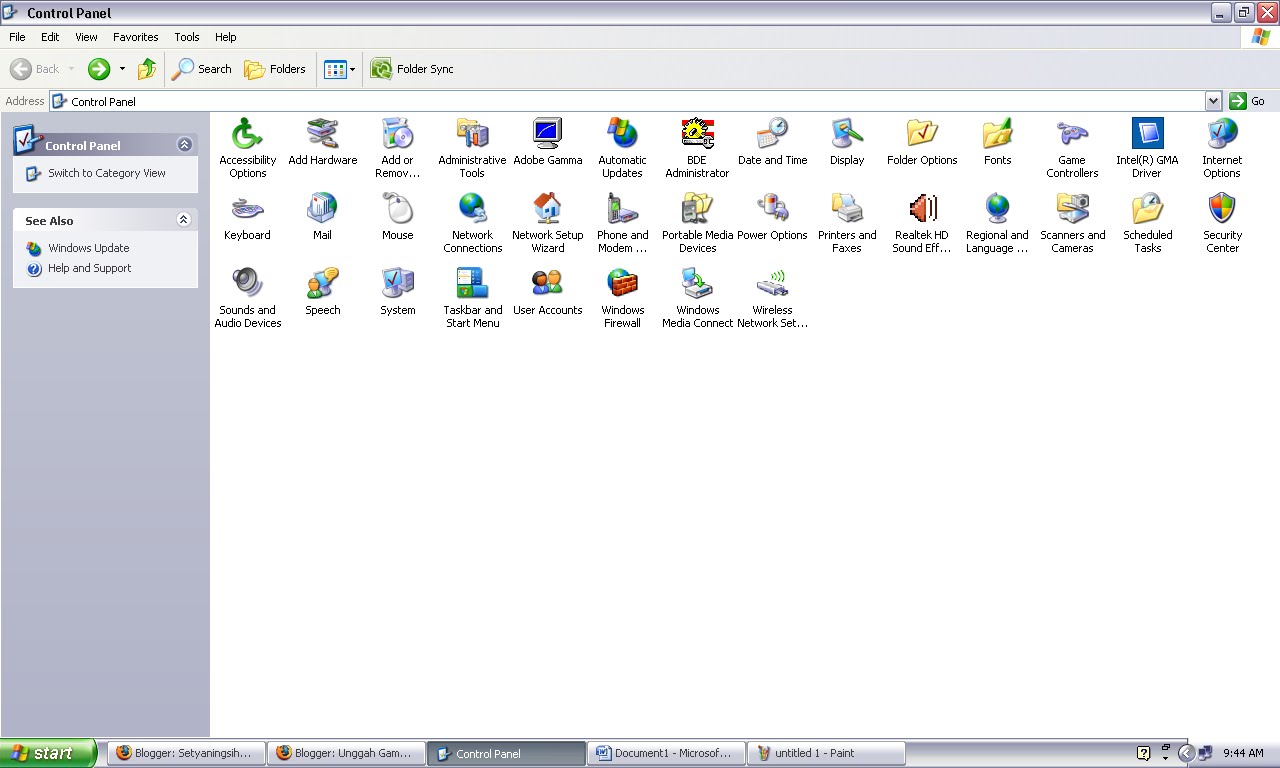Screen dimensions: 1280x768
Task: Open Network Connections
Action: coord(472,222)
